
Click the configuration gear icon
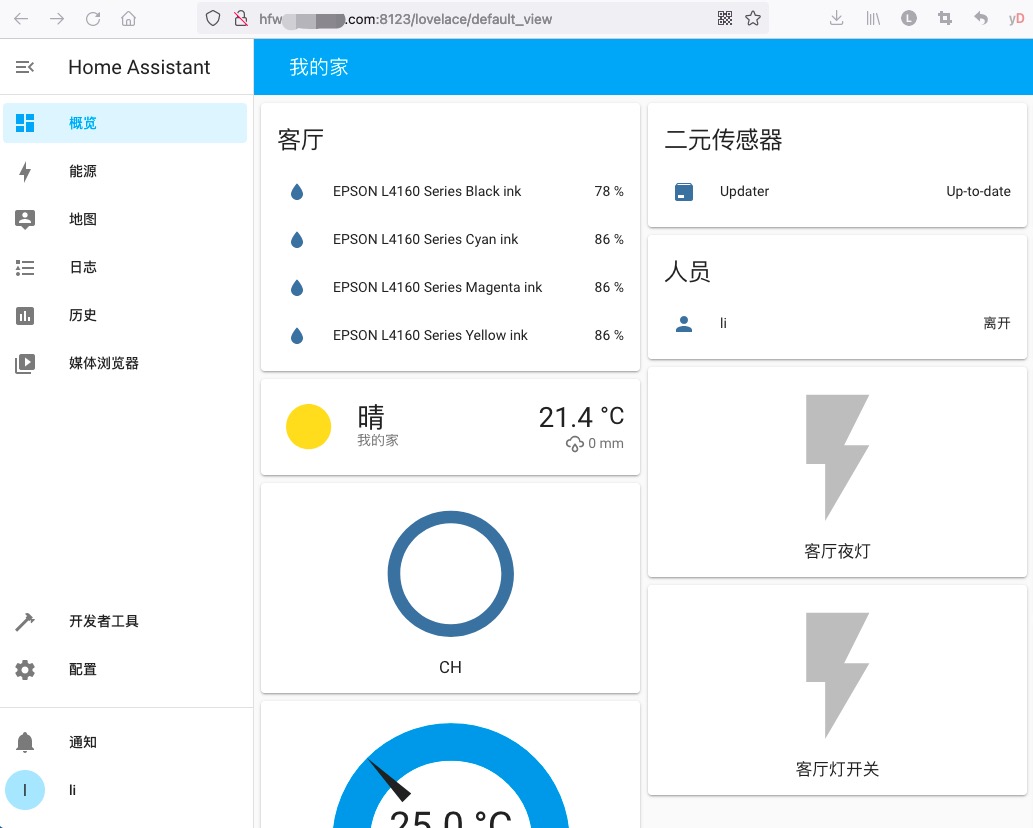pos(25,670)
